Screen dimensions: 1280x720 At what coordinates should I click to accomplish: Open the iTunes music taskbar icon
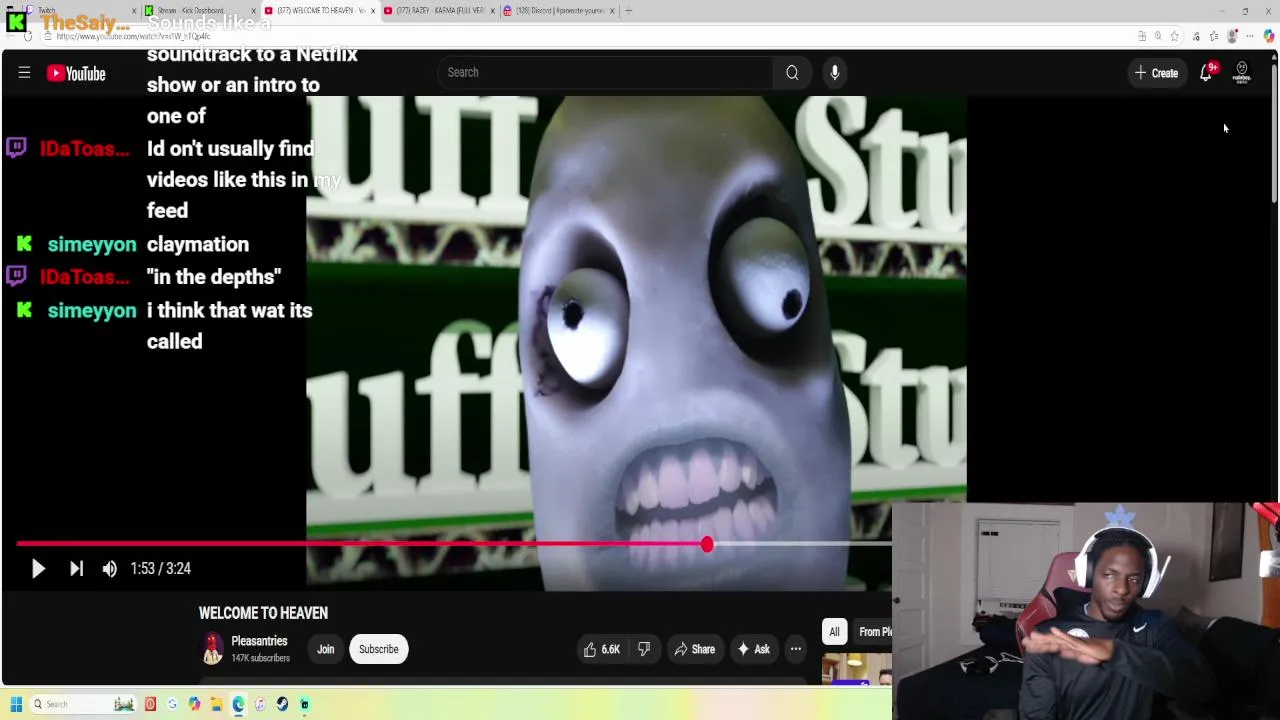260,704
